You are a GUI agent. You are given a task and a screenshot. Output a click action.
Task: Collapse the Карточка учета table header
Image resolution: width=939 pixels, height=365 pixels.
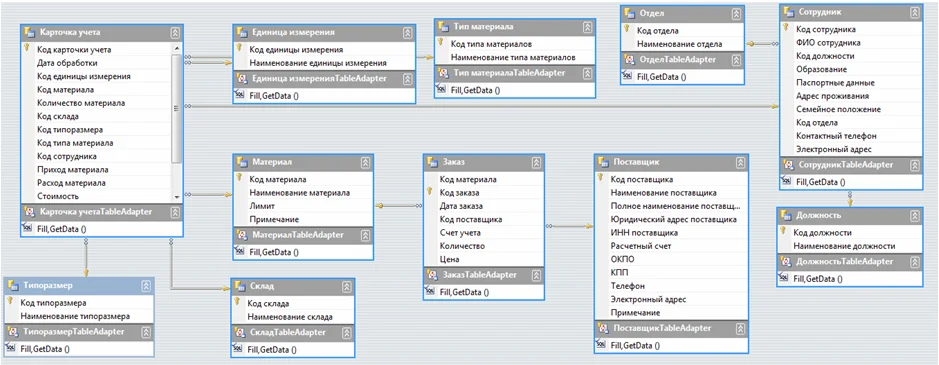tap(175, 32)
